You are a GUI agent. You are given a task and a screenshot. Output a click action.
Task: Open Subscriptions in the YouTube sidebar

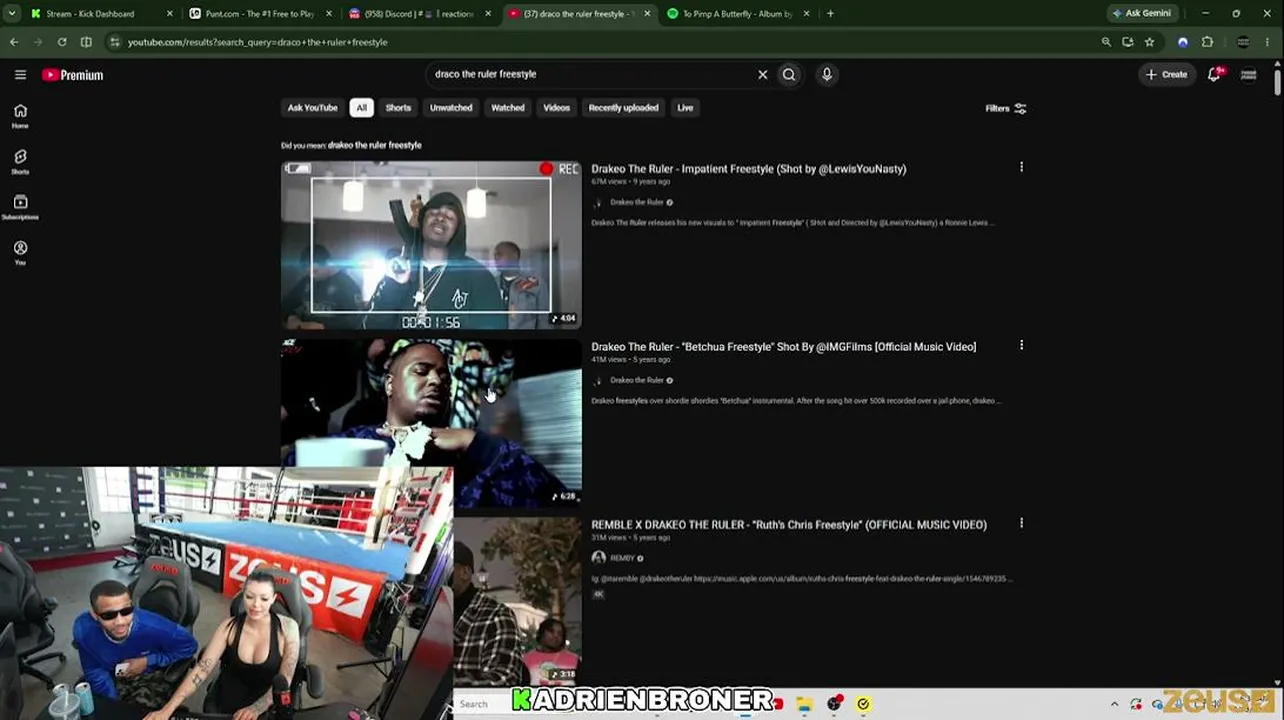tap(20, 207)
